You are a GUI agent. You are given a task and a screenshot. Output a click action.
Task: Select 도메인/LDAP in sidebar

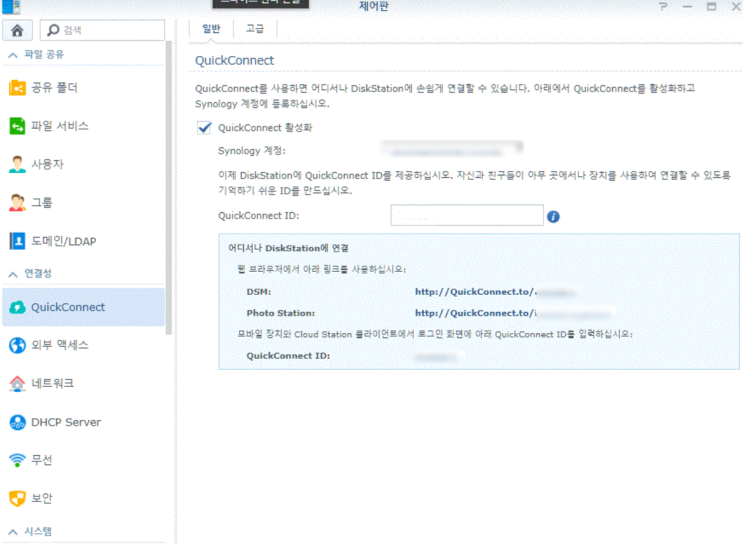[83, 241]
